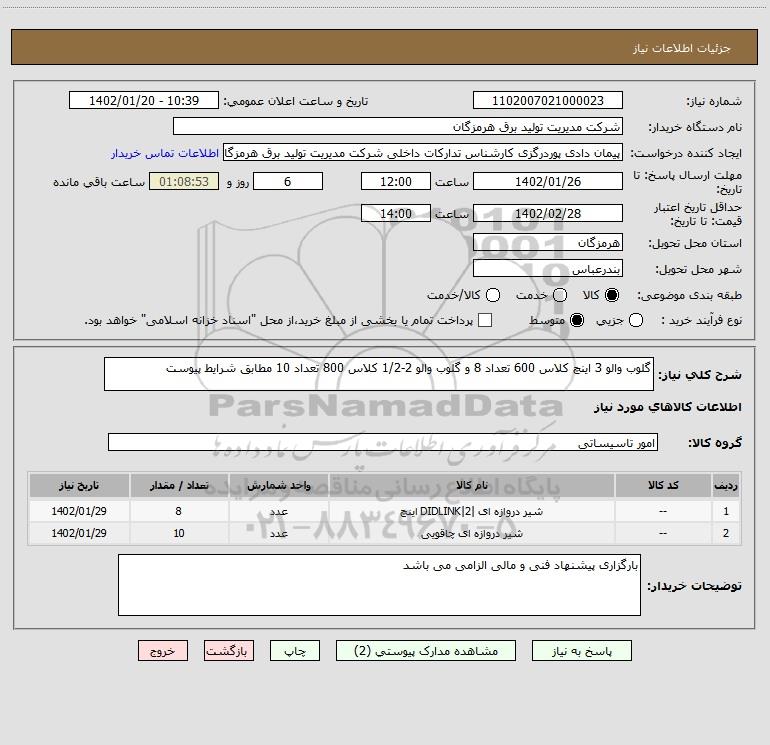Click item name شیر دروازه ای چاقویی
The height and width of the screenshot is (745, 770).
(471, 533)
